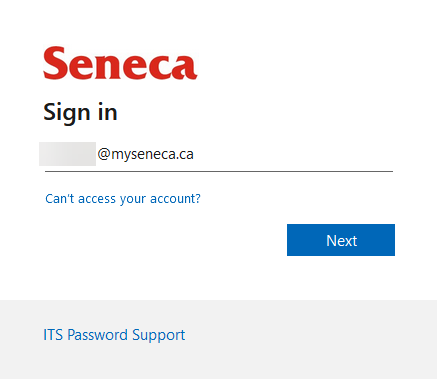Open the "Can't access your account?" link
Viewport: 437px width, 379px height.
(x=123, y=199)
